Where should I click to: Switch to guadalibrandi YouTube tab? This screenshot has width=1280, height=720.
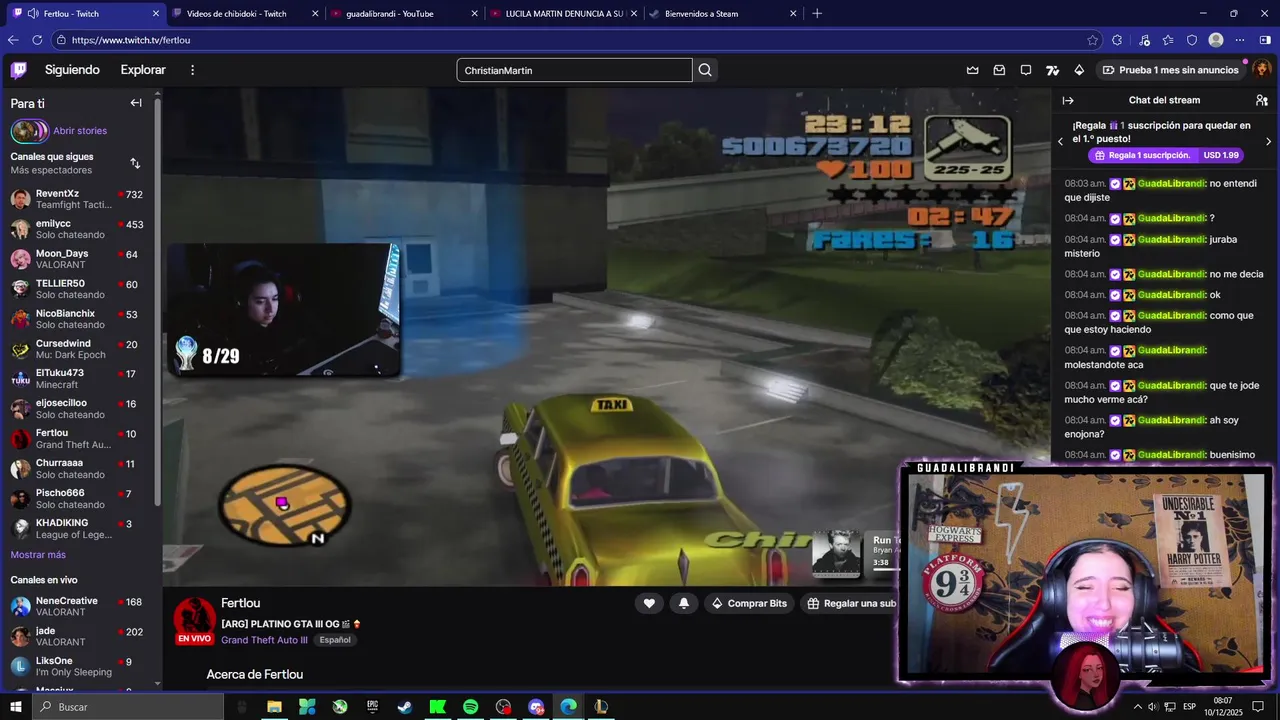pos(390,14)
